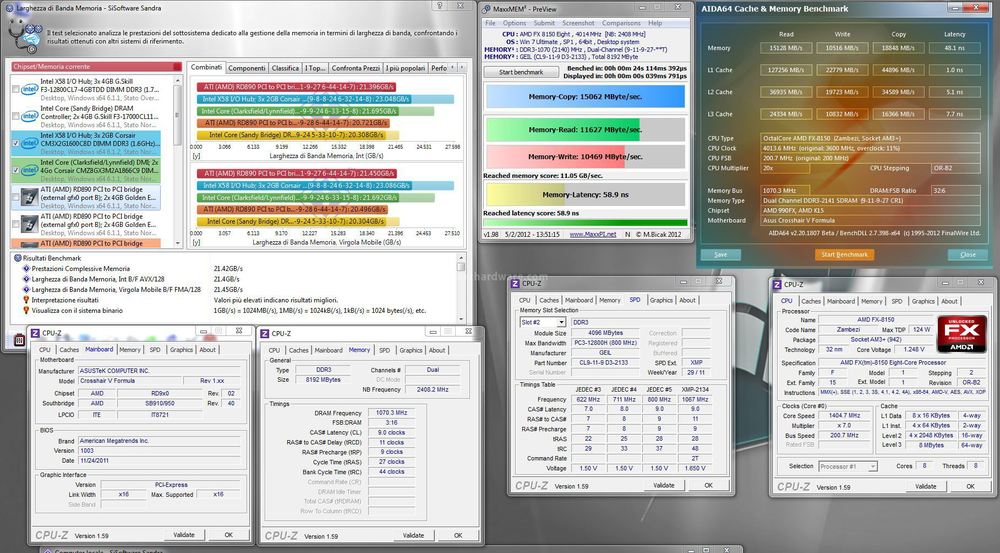Image resolution: width=1000 pixels, height=553 pixels.
Task: Open the Chipset/Memoria corrente dropdown
Action: point(96,66)
